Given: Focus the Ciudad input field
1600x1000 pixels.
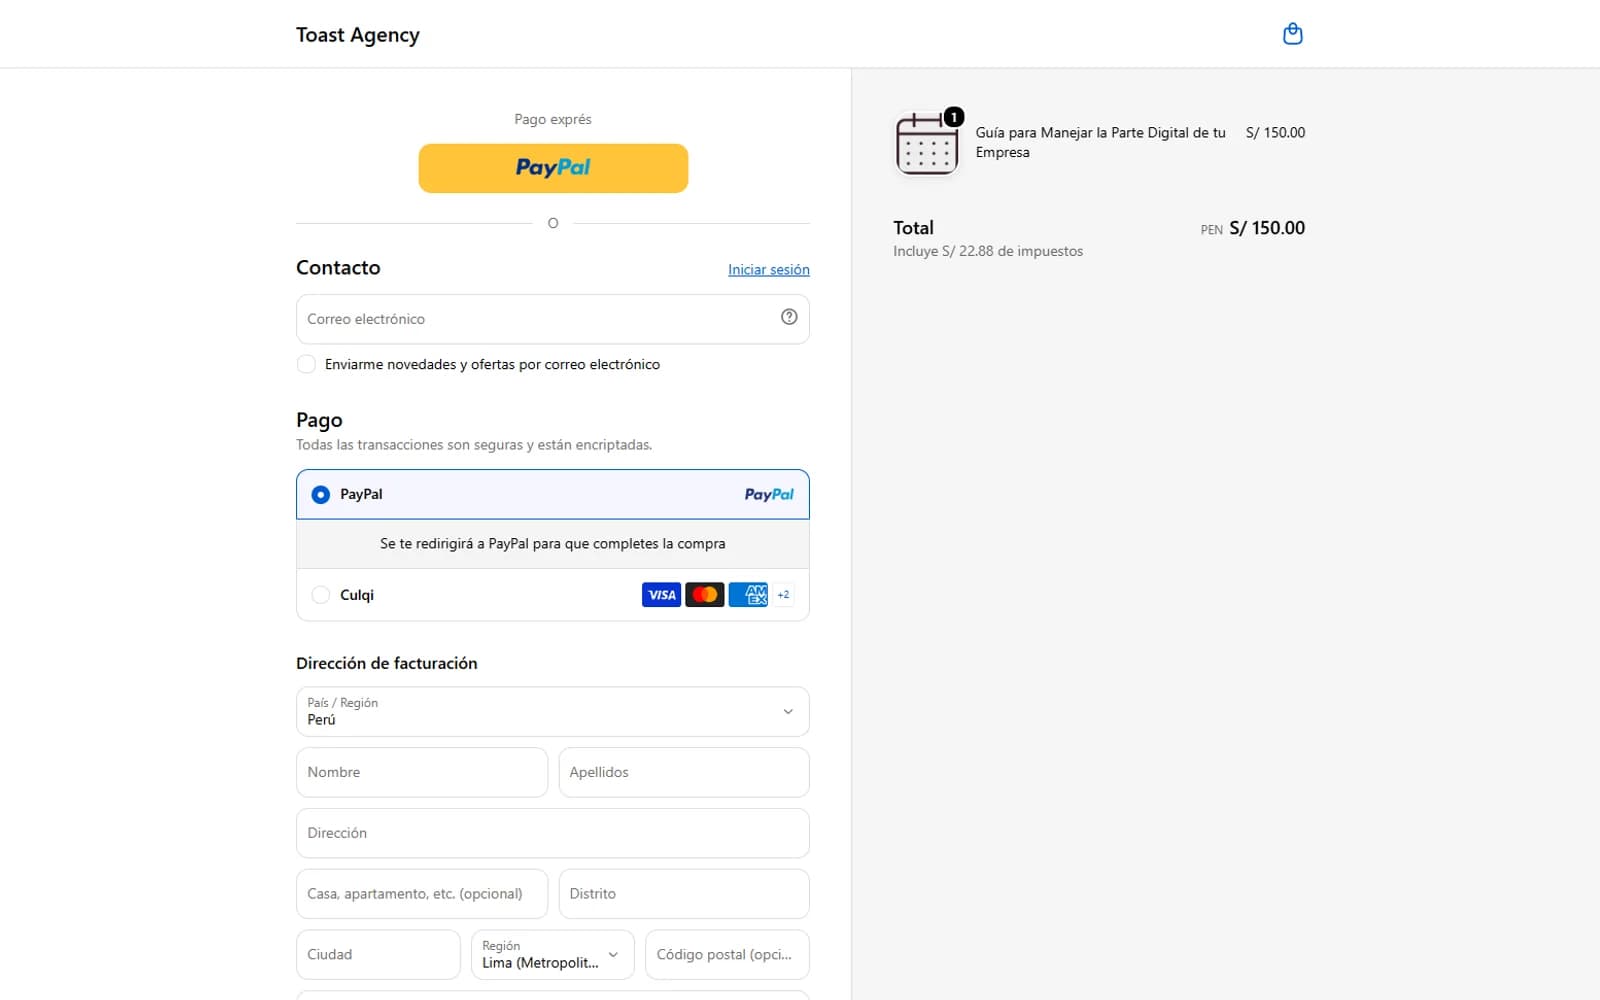Looking at the screenshot, I should [x=378, y=955].
